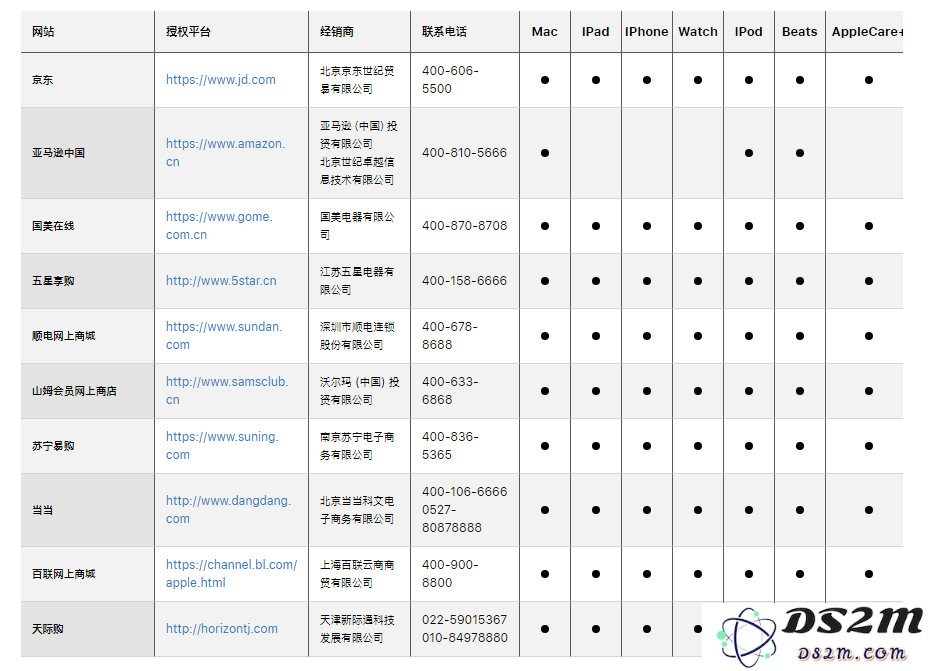This screenshot has height=671, width=940.
Task: Click the Mac dot in 天际购 row
Action: 544,628
